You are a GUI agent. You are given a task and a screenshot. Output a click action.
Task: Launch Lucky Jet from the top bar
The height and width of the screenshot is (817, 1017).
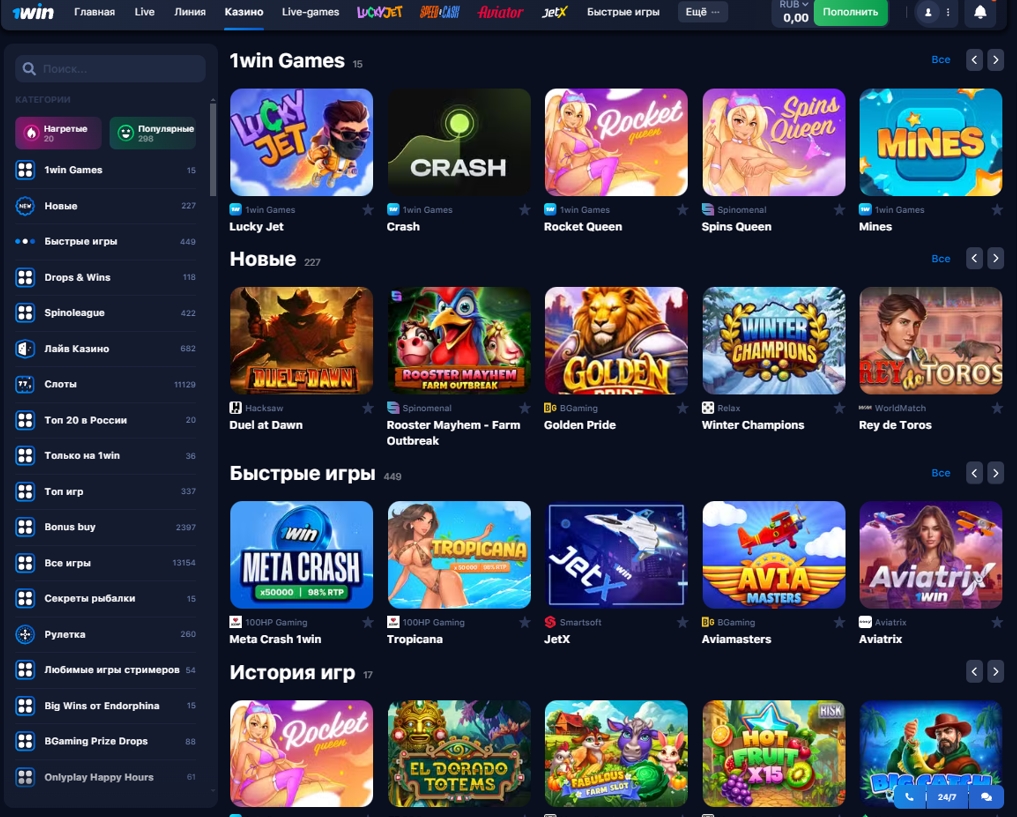pyautogui.click(x=379, y=12)
